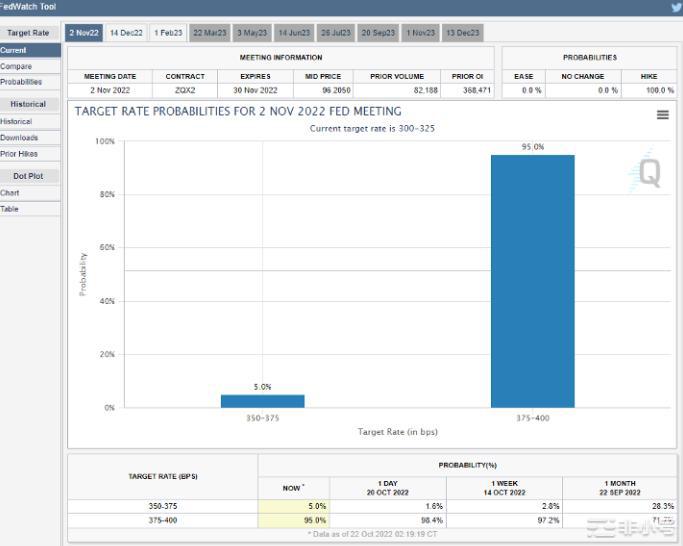Open Probabilities in the sidebar
Image resolution: width=683 pixels, height=546 pixels.
(x=21, y=82)
